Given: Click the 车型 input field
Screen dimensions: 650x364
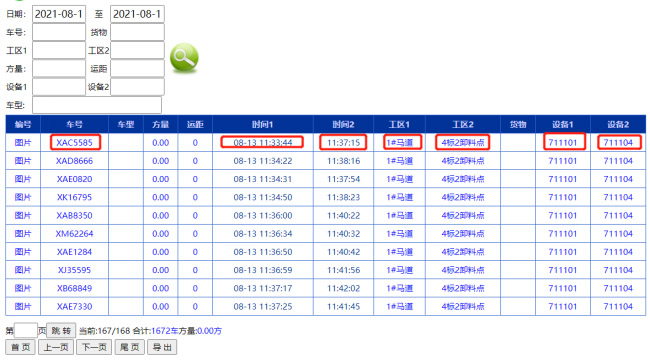Looking at the screenshot, I should 97,105.
